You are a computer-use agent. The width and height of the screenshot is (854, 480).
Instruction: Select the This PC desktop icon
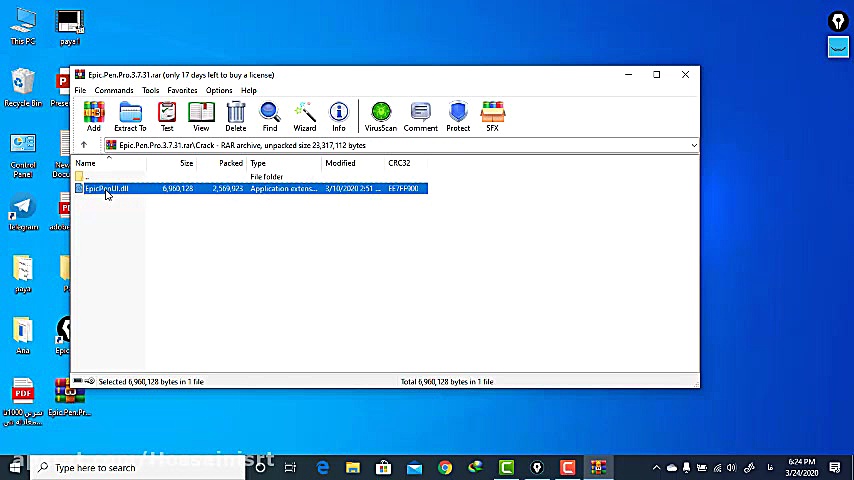[23, 27]
